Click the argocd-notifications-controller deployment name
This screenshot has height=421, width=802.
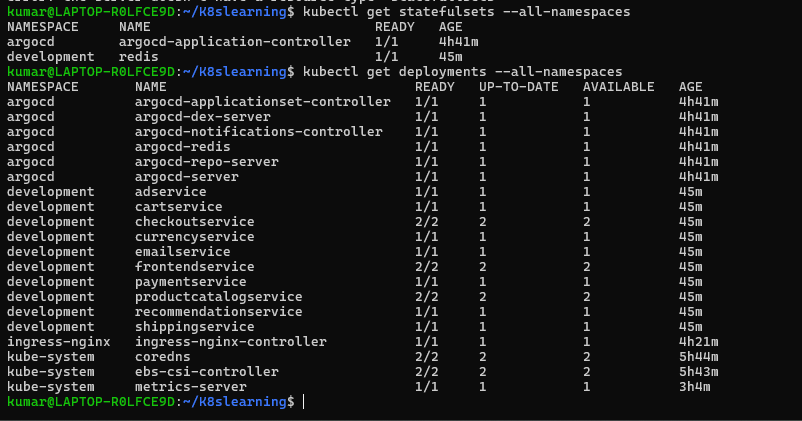tap(258, 132)
